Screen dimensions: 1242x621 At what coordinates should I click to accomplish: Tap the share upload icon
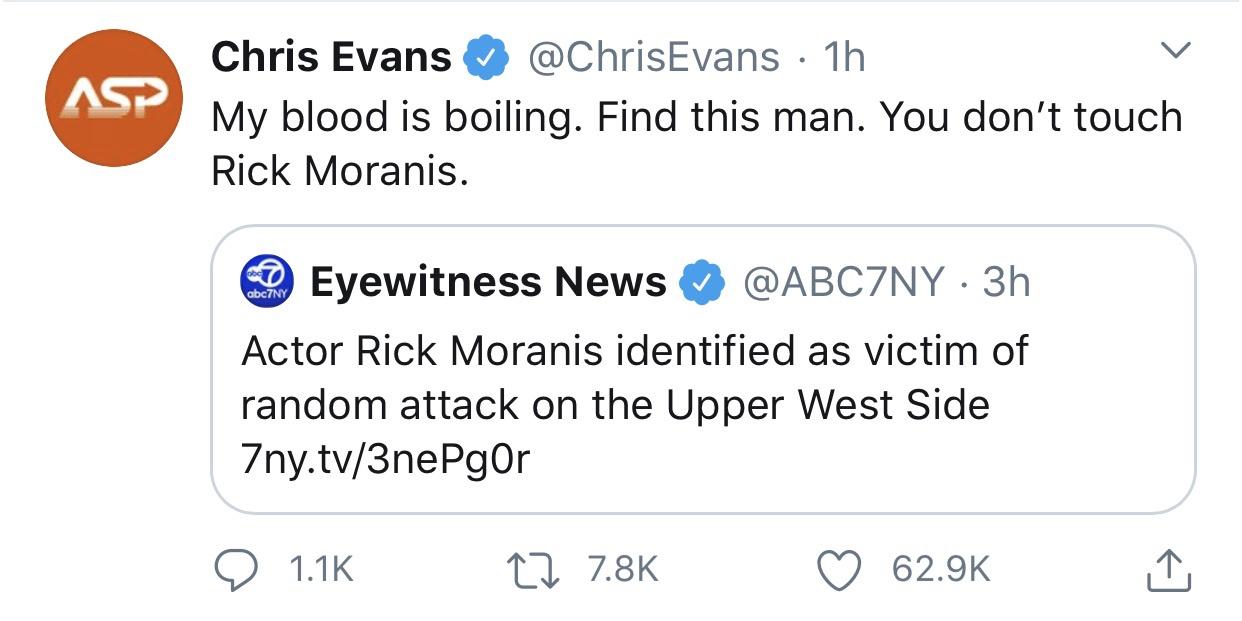click(x=1169, y=569)
